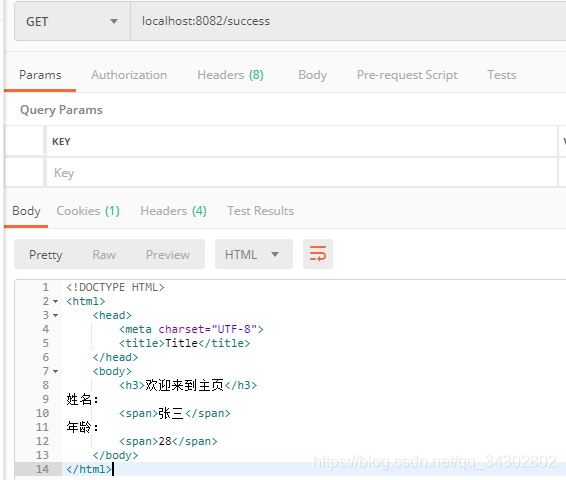
Task: Select the response Body tab
Action: pyautogui.click(x=26, y=211)
